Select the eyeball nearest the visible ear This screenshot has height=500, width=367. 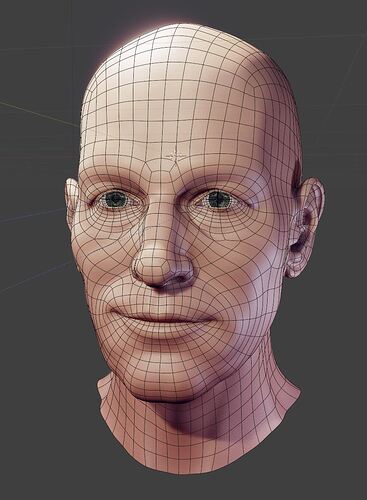(x=219, y=200)
